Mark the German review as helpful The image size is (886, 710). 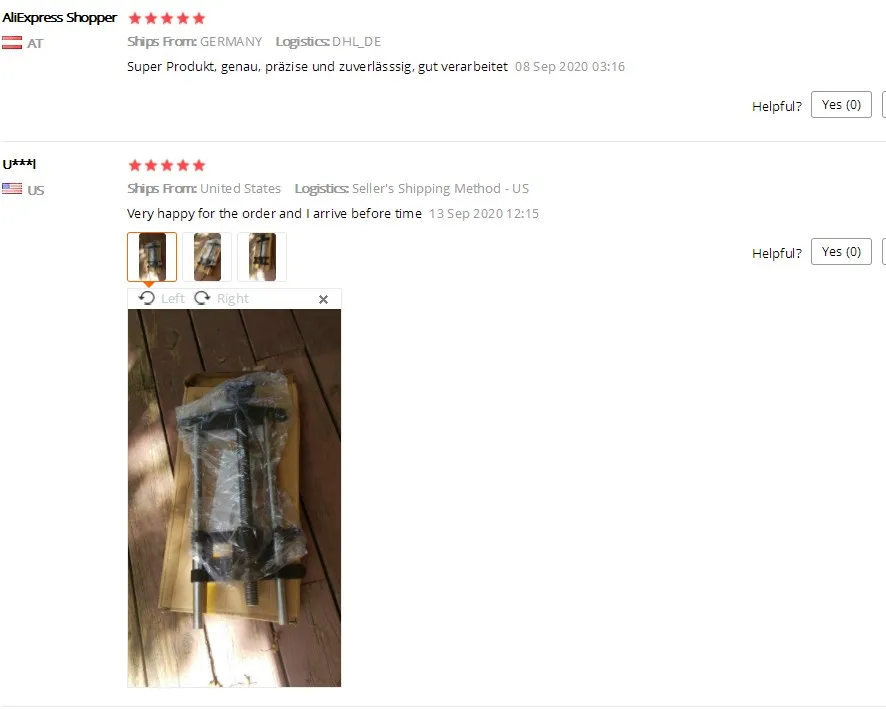pyautogui.click(x=841, y=104)
